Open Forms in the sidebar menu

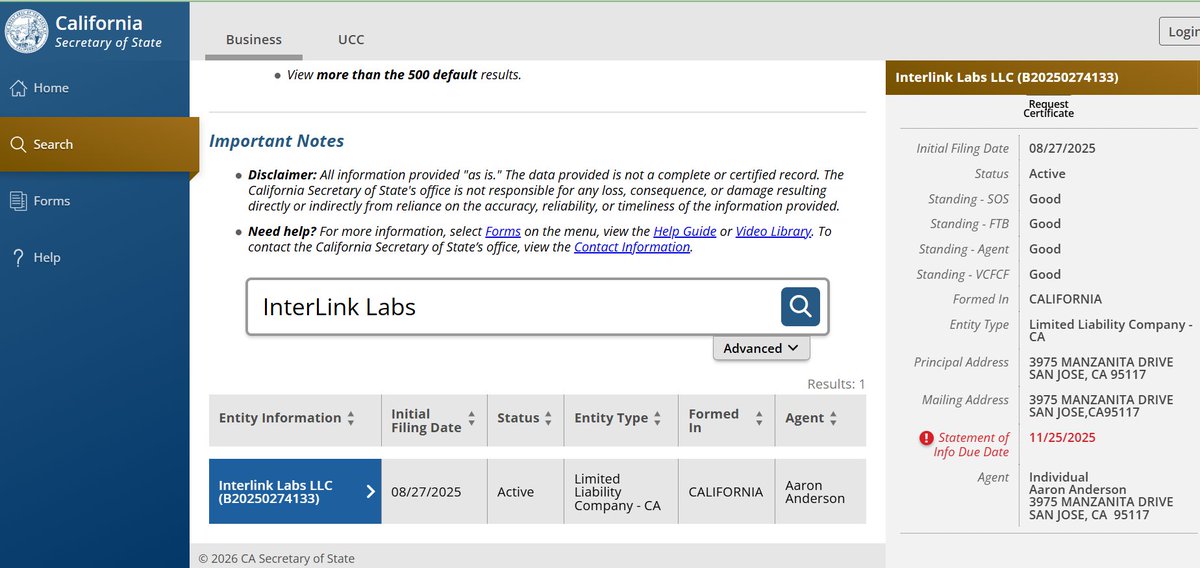(94, 201)
